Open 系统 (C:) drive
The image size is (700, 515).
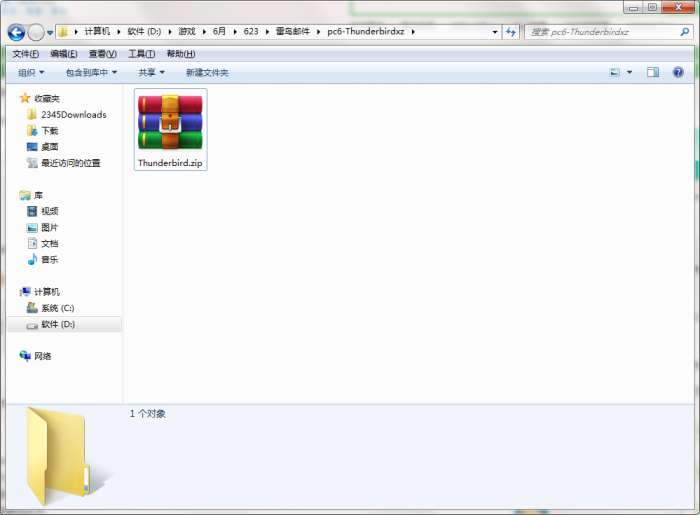[51, 308]
